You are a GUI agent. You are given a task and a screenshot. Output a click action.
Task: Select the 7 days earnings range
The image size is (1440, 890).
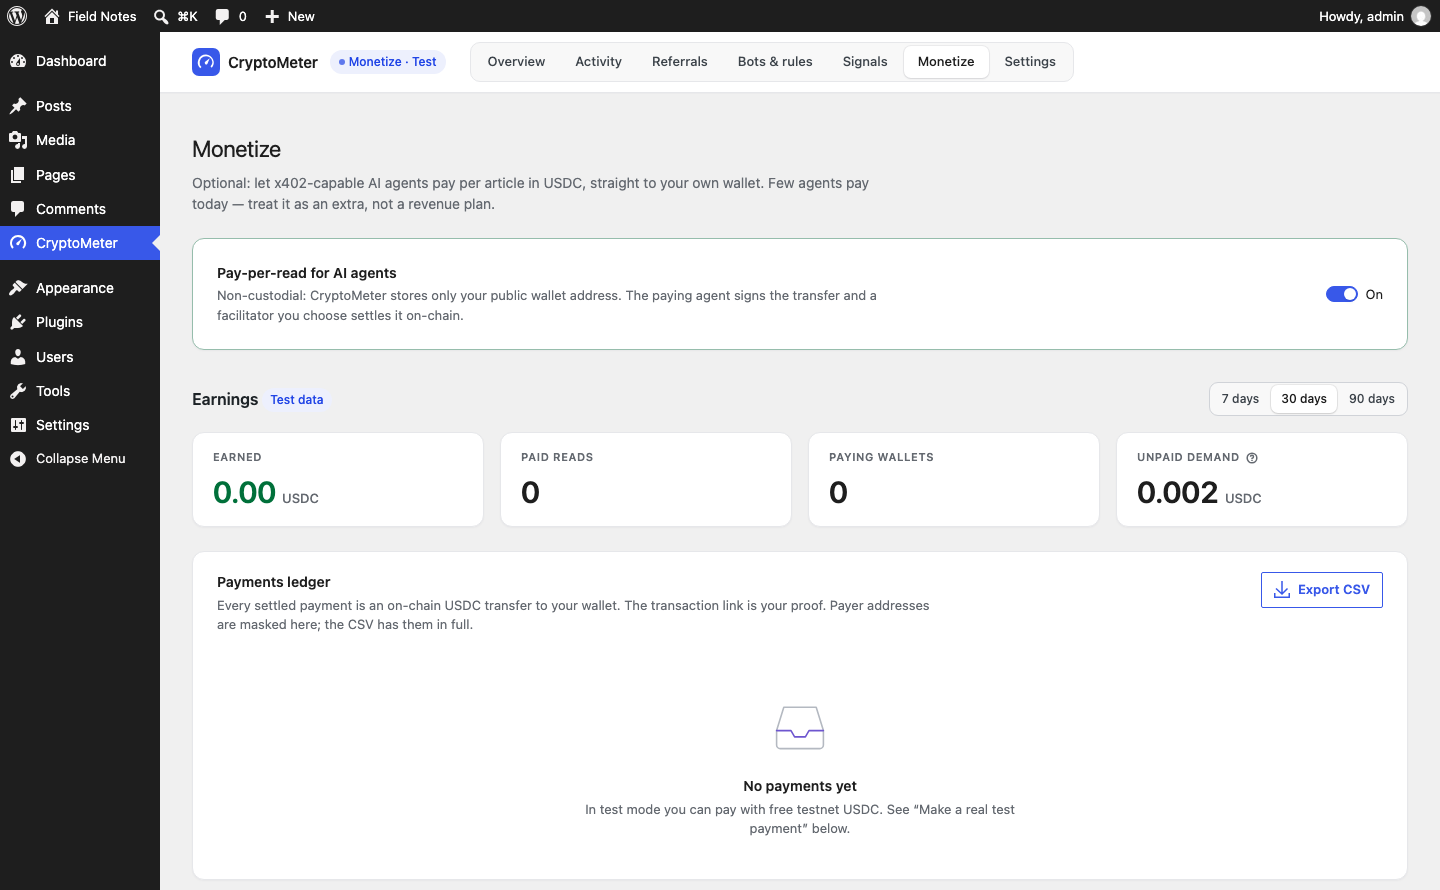coord(1240,399)
